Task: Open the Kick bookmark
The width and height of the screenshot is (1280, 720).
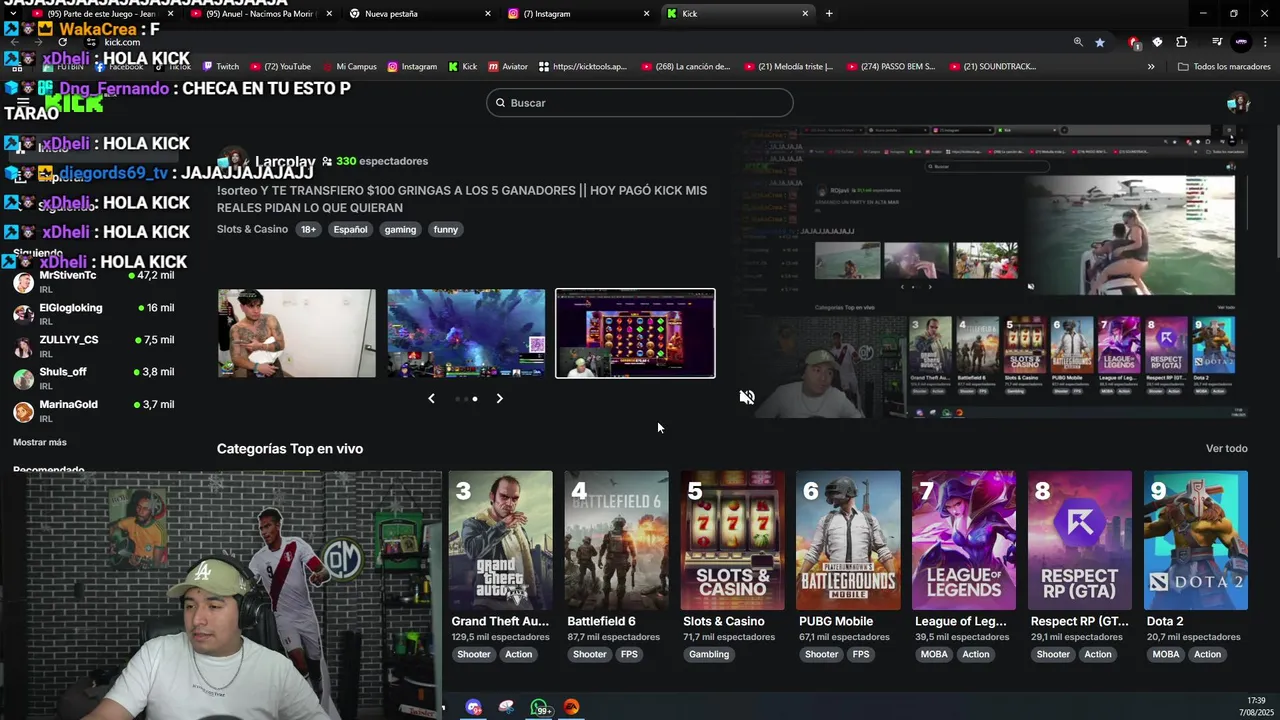Action: 463,67
